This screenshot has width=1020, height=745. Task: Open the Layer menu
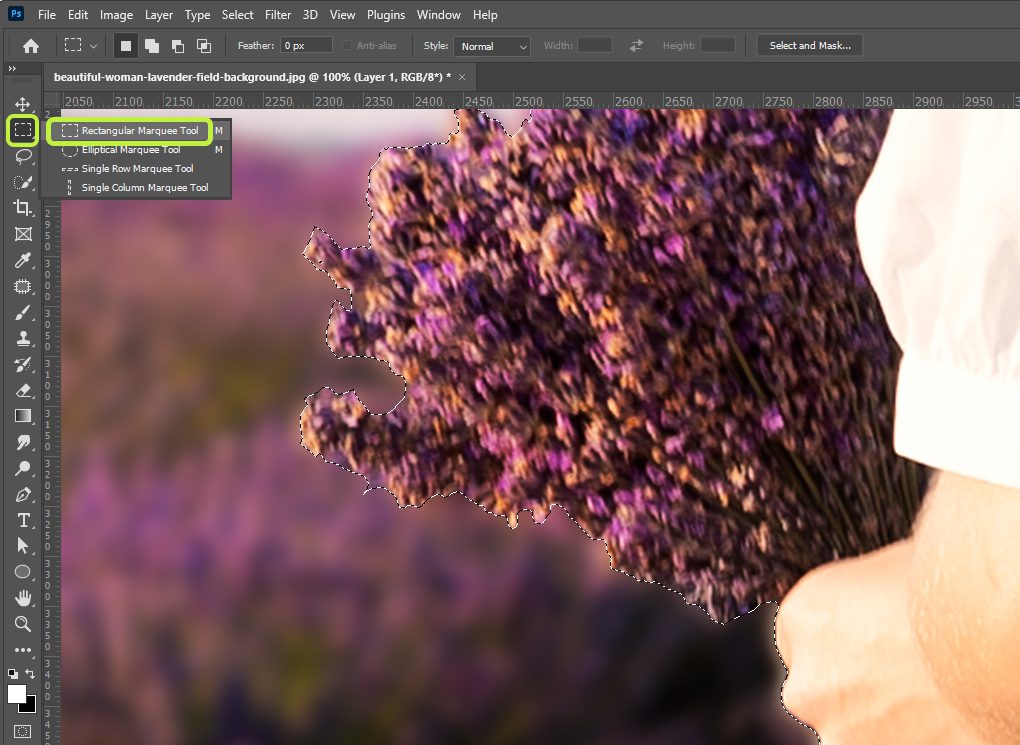[159, 14]
